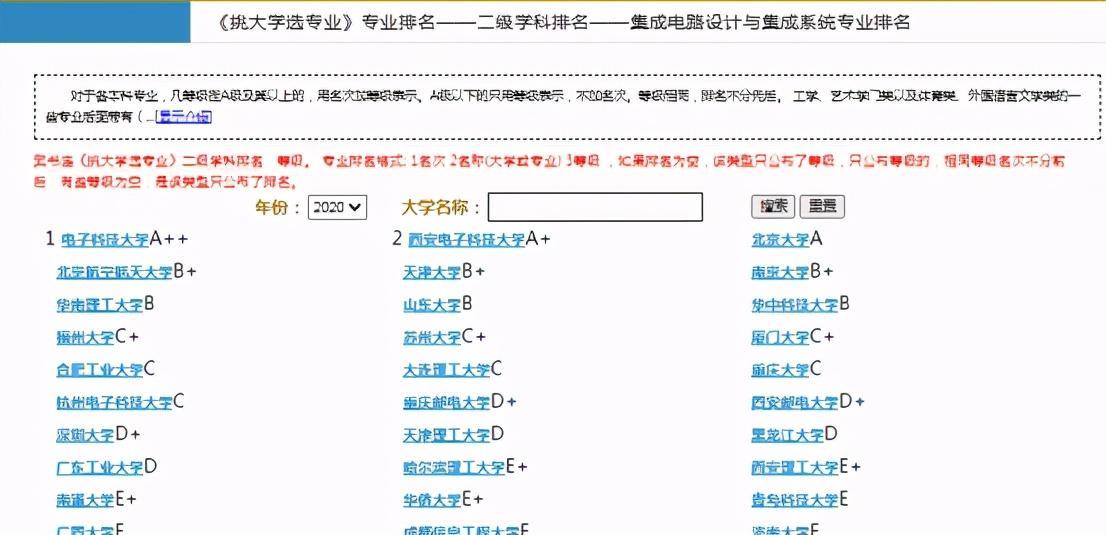The height and width of the screenshot is (535, 1106).
Task: Open the 华中科技大学 link
Action: click(x=795, y=305)
